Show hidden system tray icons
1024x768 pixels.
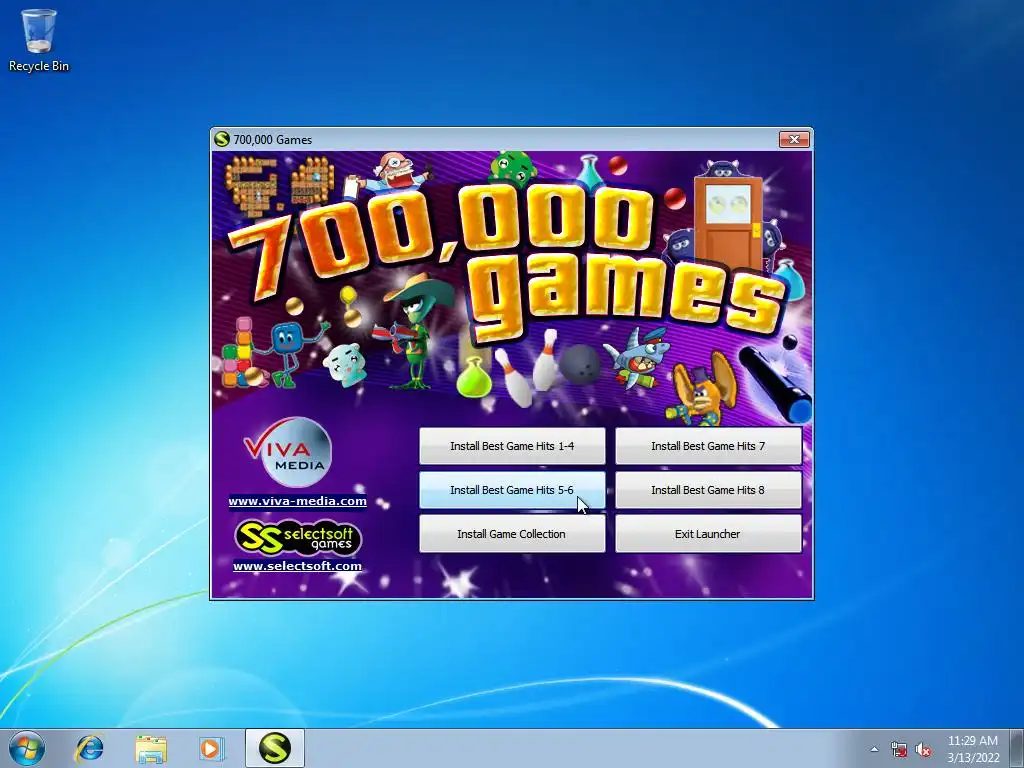pos(874,749)
